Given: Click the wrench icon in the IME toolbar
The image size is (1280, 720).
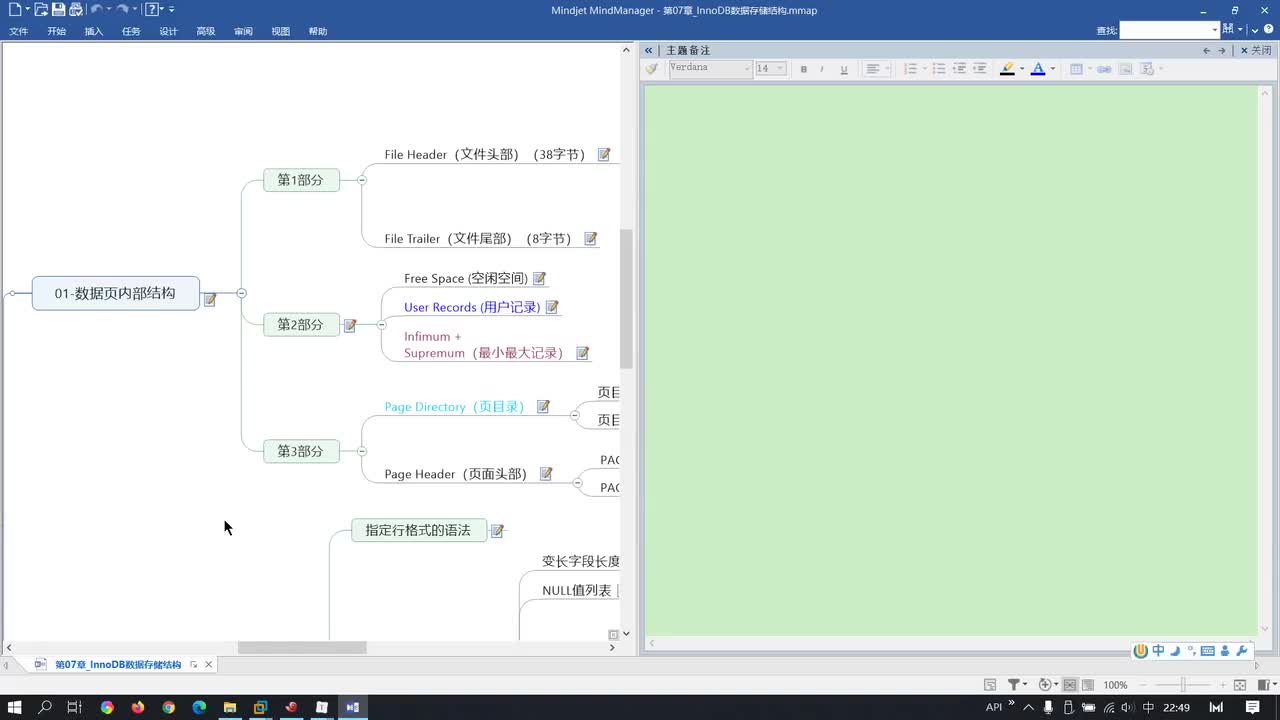Looking at the screenshot, I should (1242, 651).
